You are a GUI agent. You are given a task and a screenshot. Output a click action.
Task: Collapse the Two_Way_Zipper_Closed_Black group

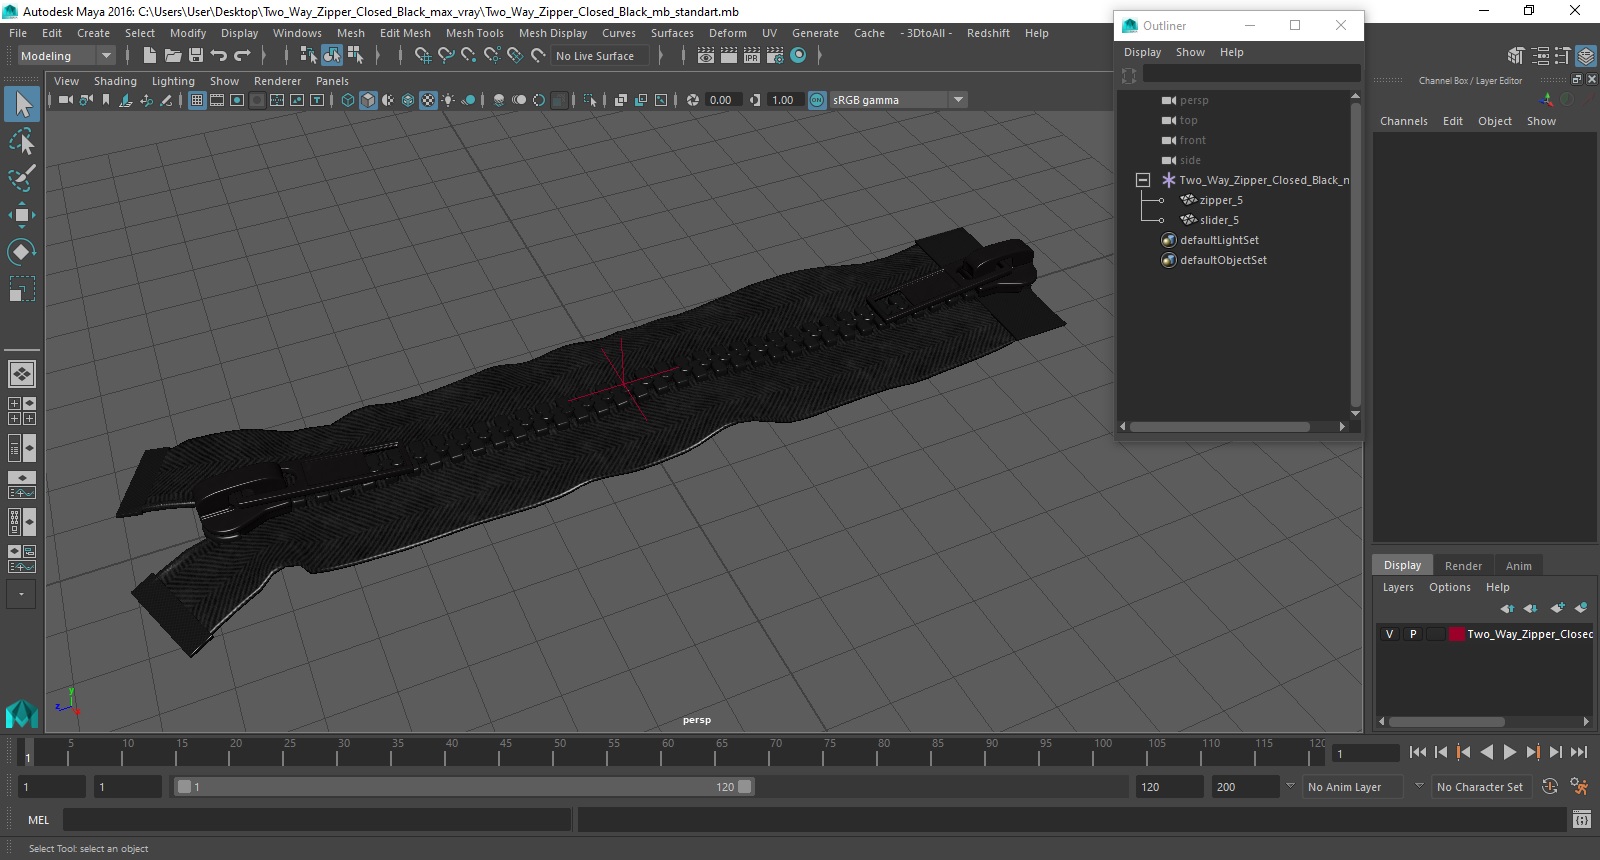click(1143, 180)
